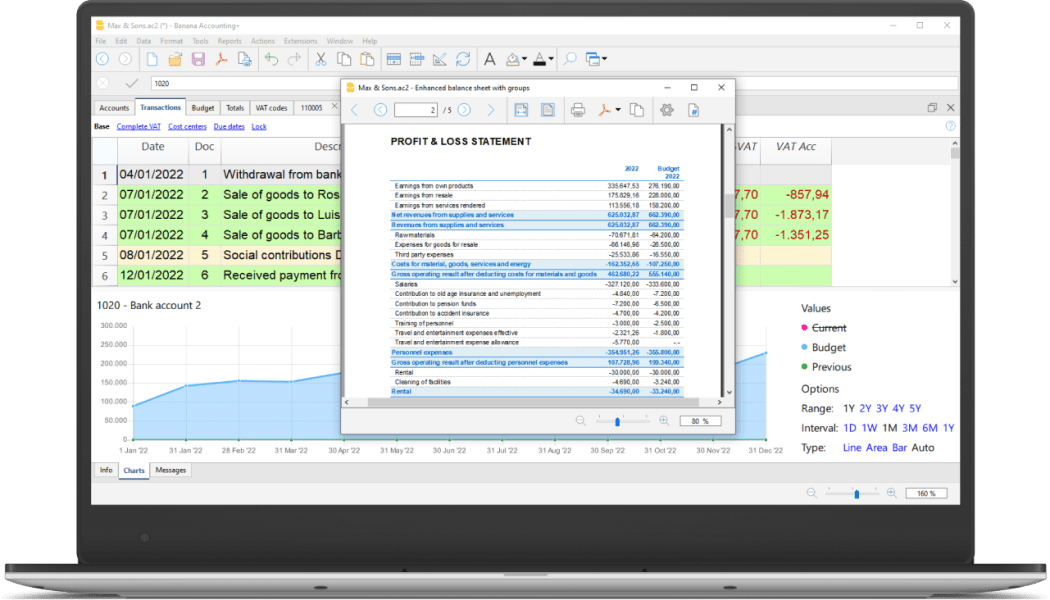Click the preview first page arrow
The width and height of the screenshot is (1050, 600).
tap(355, 110)
